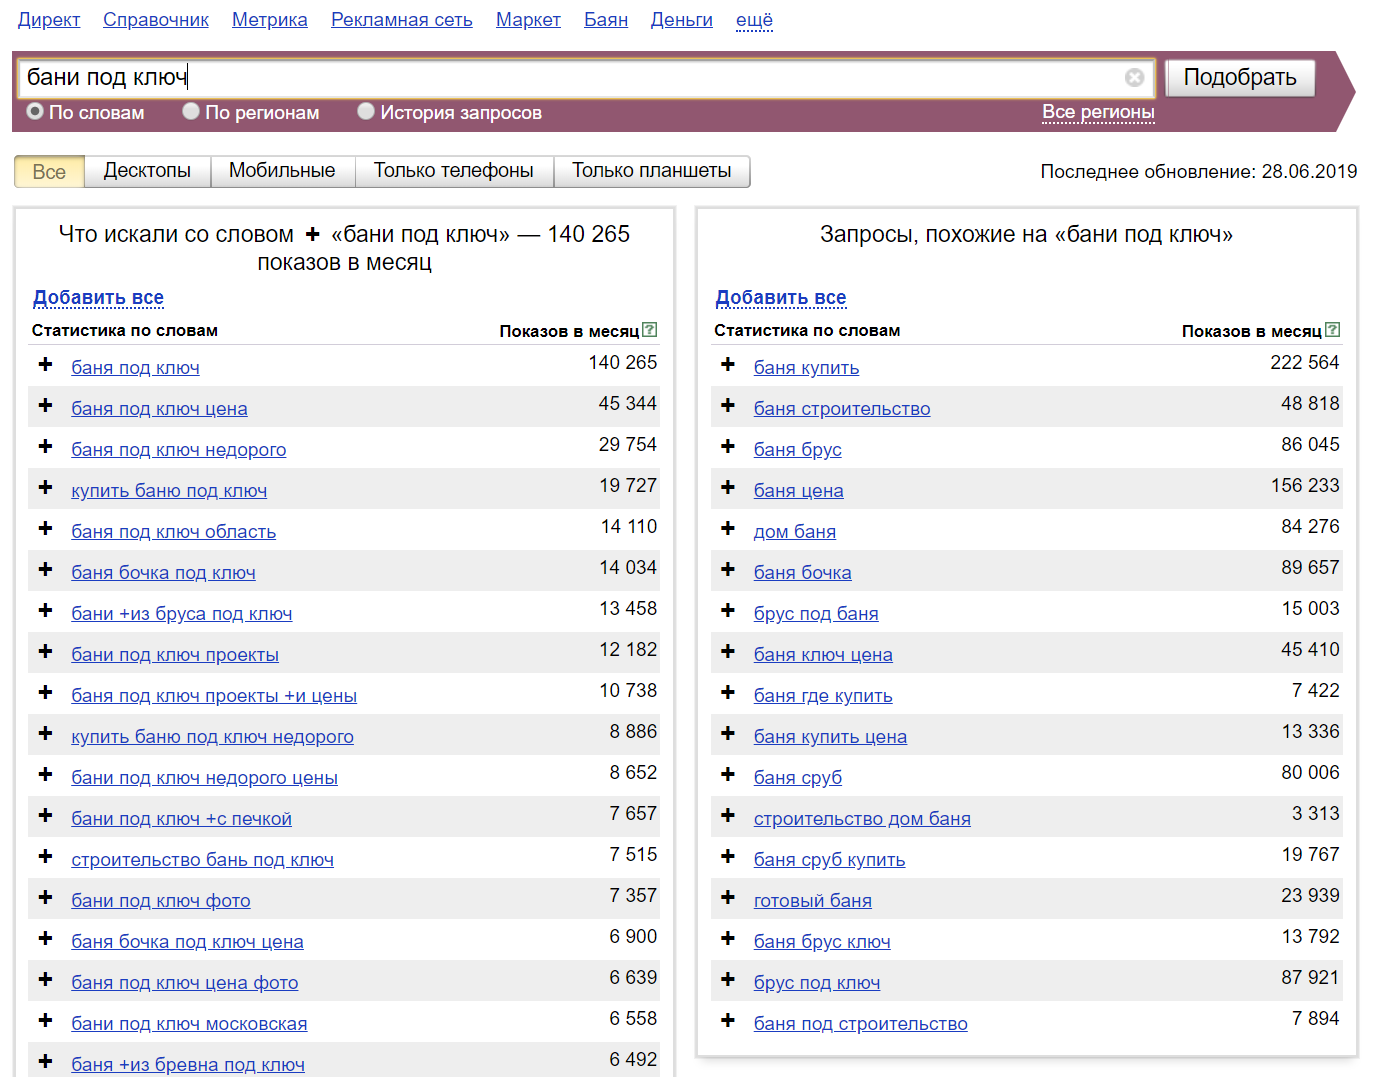Open 'Баян' in the top navigation
This screenshot has width=1396, height=1077.
[606, 20]
